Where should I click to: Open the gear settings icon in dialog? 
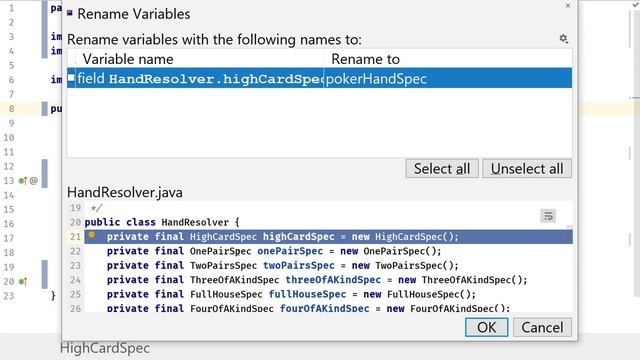click(563, 38)
